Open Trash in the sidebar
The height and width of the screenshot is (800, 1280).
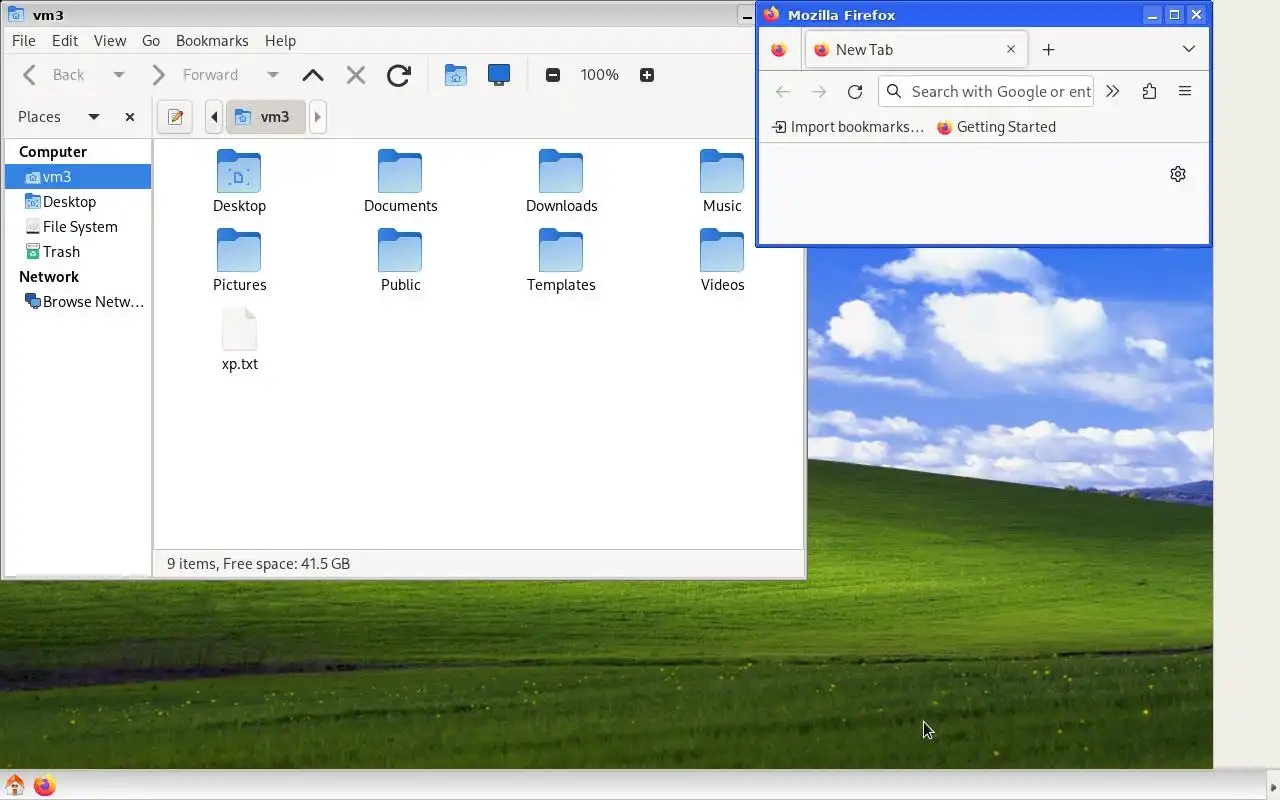click(x=78, y=252)
